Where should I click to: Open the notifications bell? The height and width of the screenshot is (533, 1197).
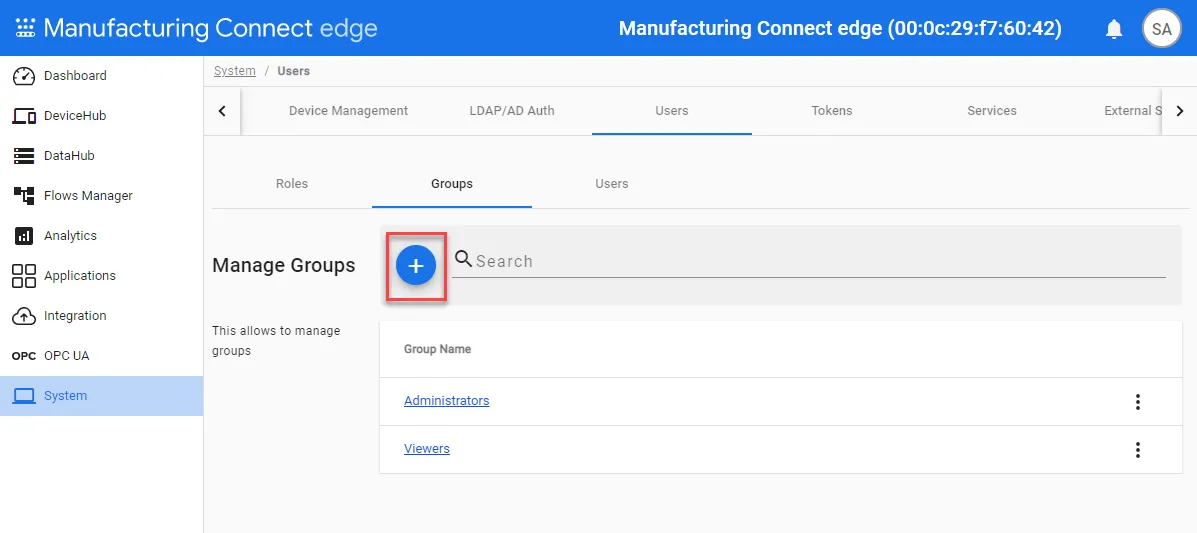(x=1114, y=29)
